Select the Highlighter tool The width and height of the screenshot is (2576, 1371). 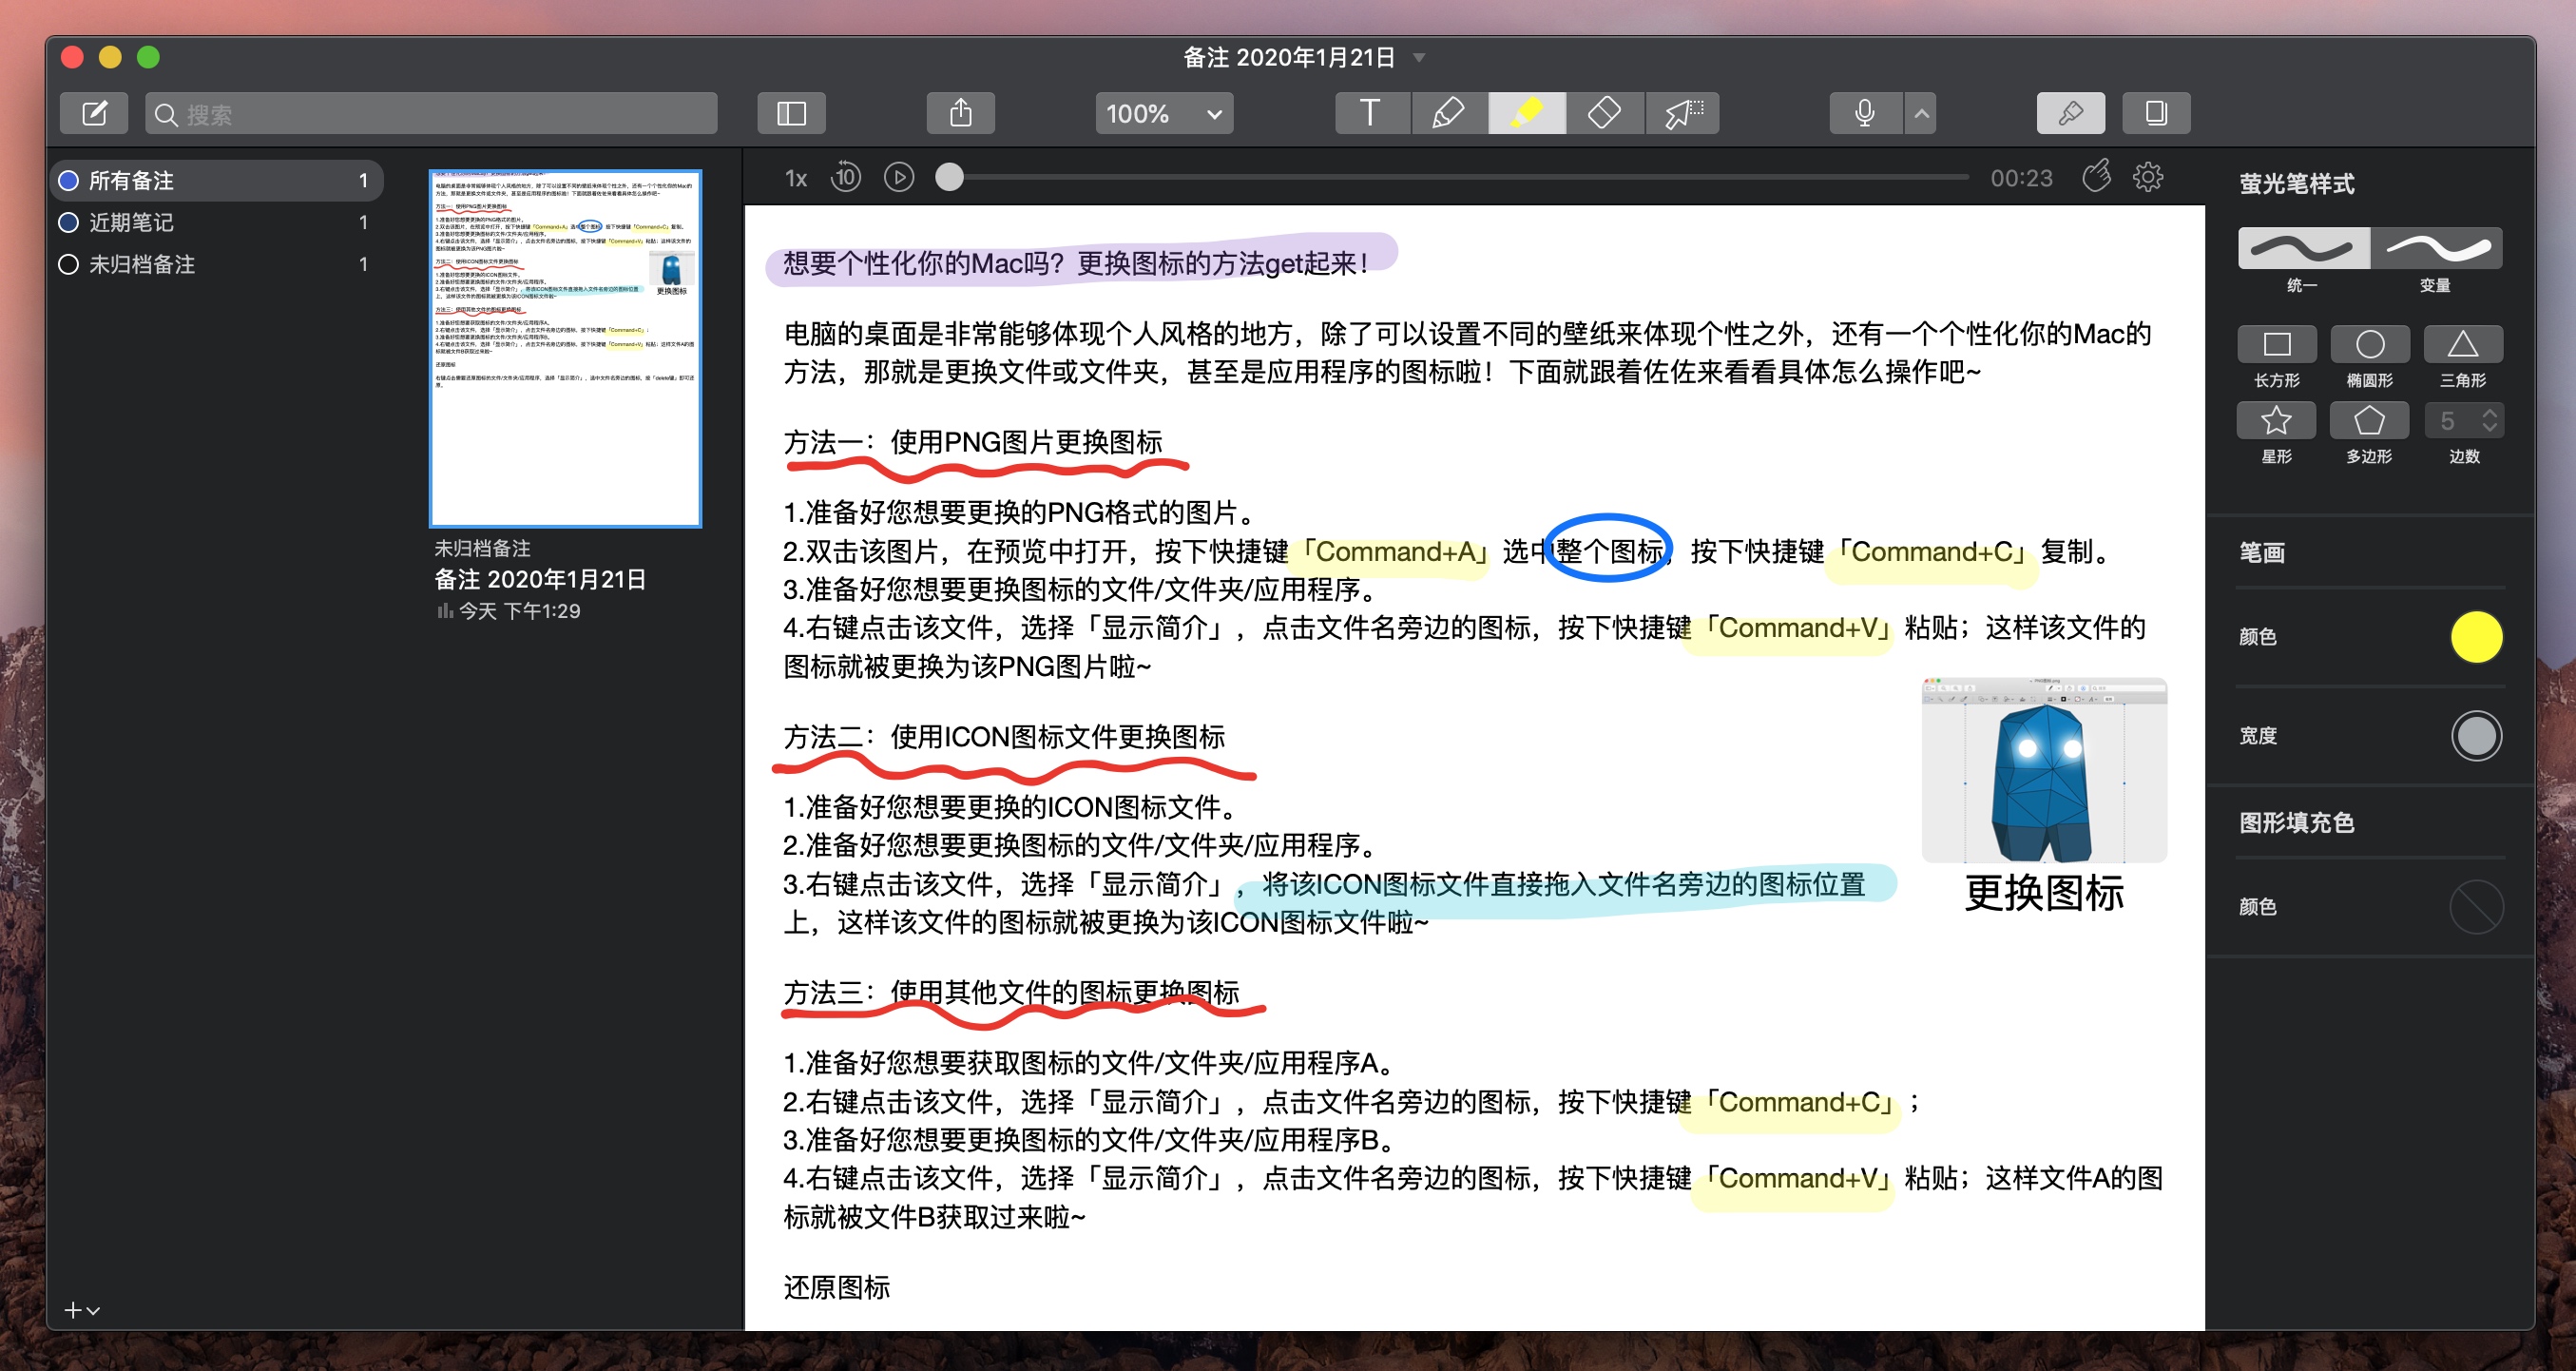pos(1527,113)
